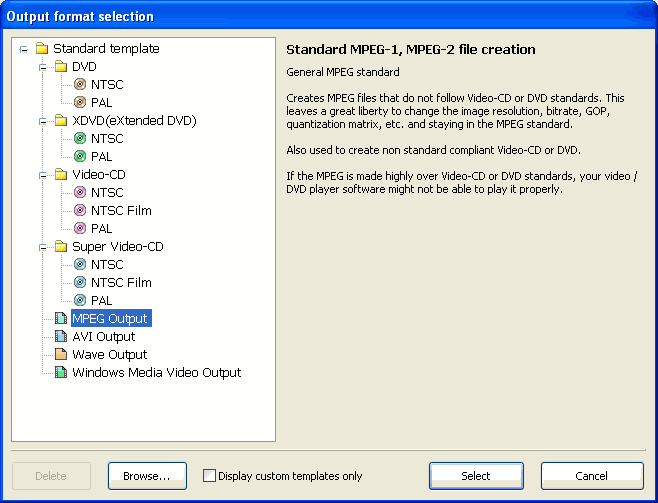Select the DVD PAL disc icon

[80, 102]
